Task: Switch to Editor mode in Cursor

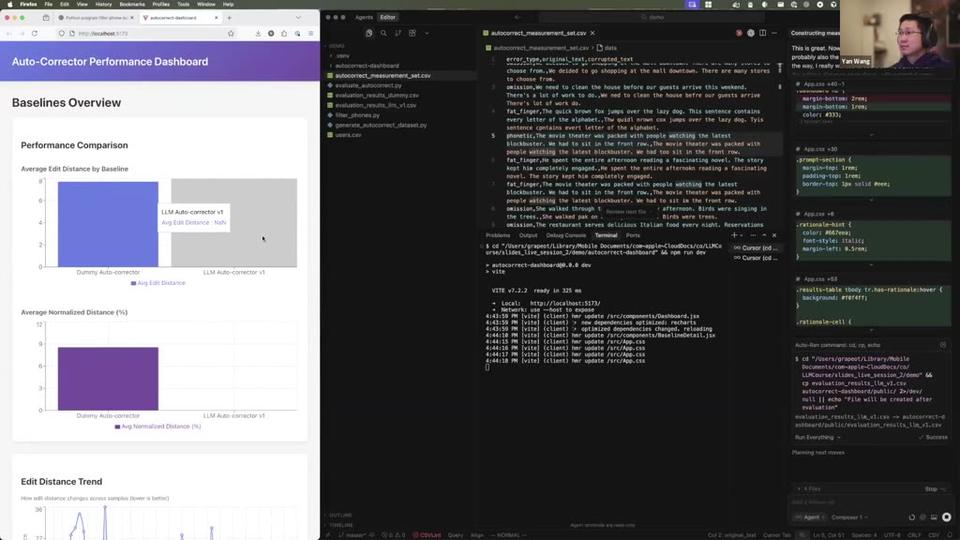Action: pyautogui.click(x=388, y=17)
